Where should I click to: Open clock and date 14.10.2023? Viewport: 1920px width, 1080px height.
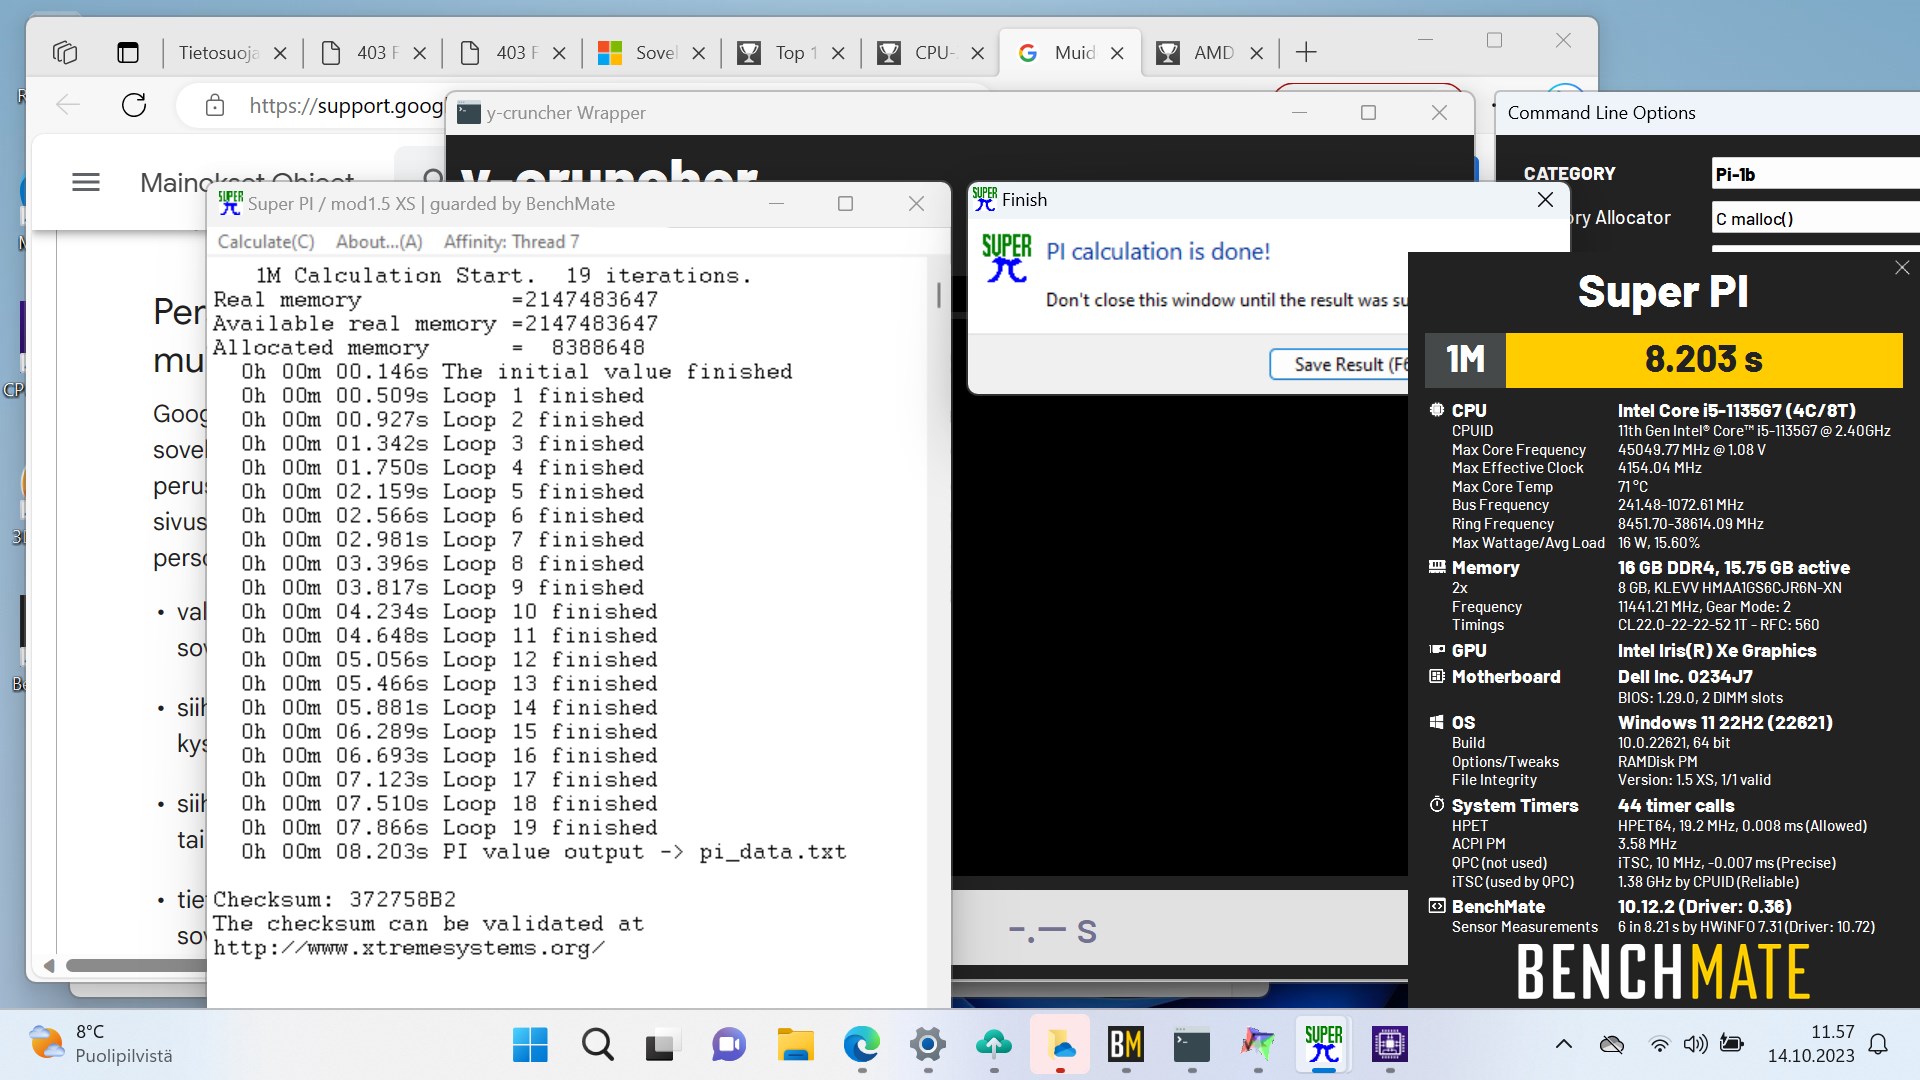1811,1044
